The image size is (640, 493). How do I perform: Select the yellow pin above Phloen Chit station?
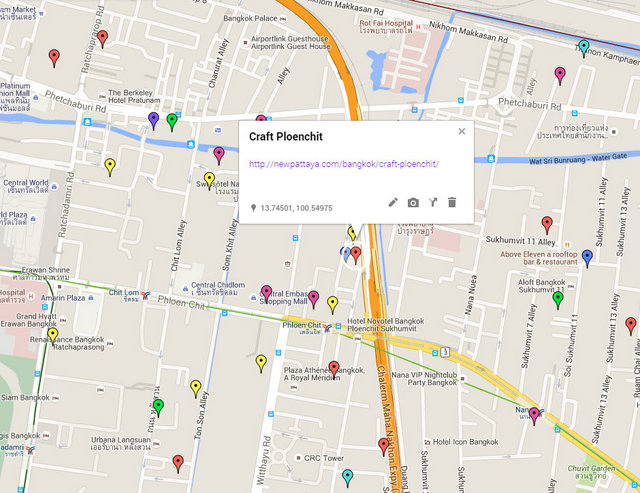[x=333, y=305]
